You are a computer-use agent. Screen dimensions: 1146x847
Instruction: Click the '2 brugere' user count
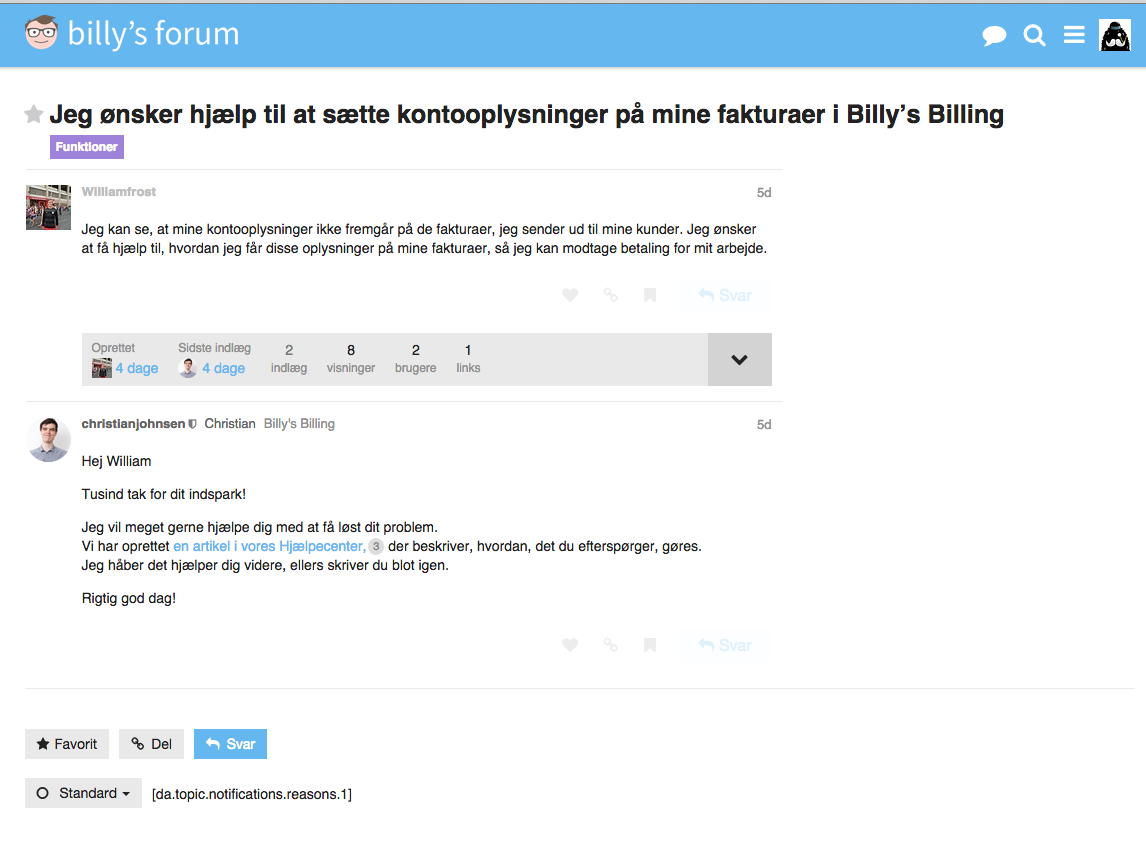[415, 359]
